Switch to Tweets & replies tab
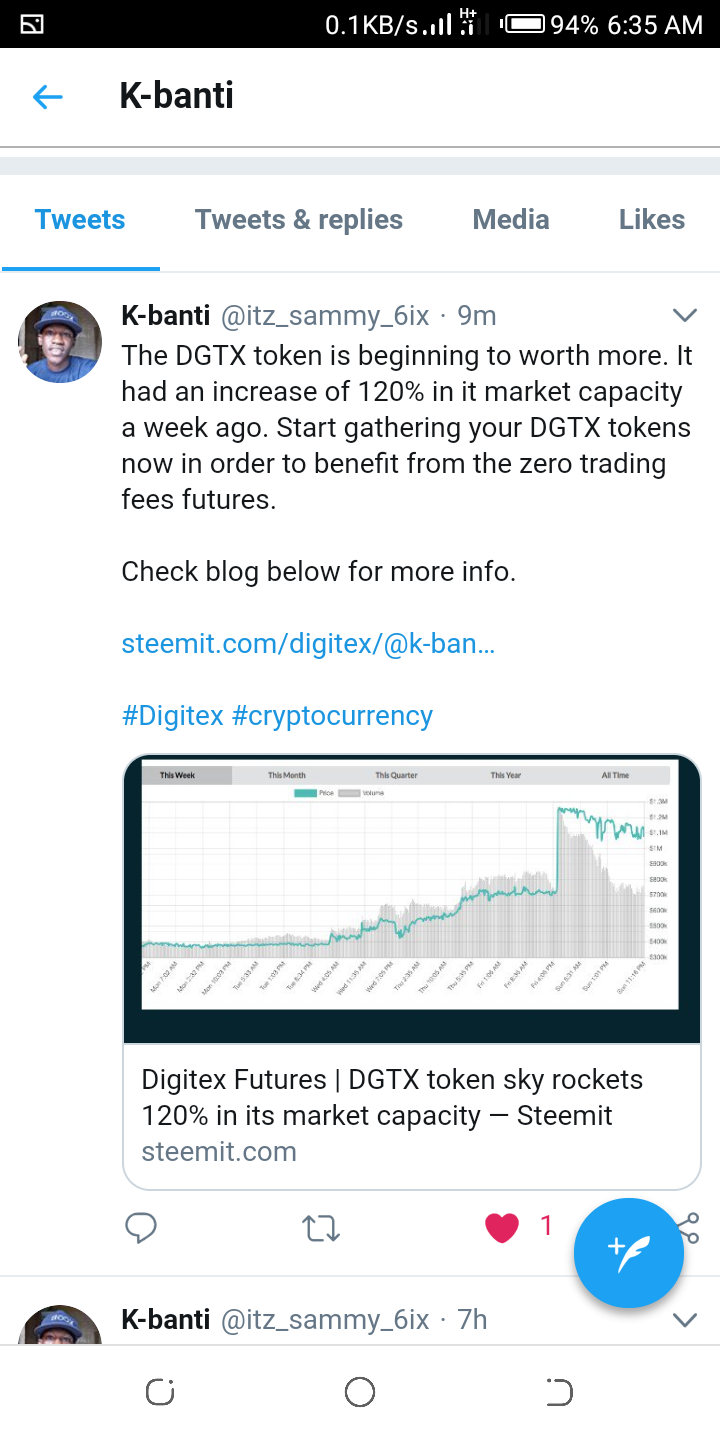 click(299, 220)
